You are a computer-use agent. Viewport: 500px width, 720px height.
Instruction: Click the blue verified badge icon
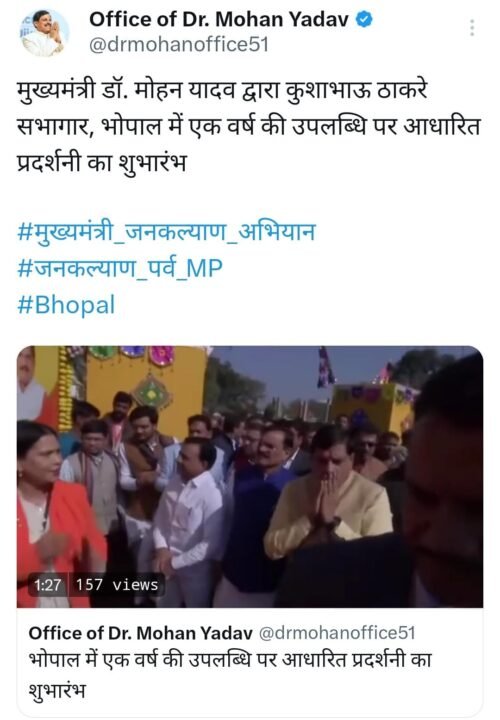(x=365, y=20)
